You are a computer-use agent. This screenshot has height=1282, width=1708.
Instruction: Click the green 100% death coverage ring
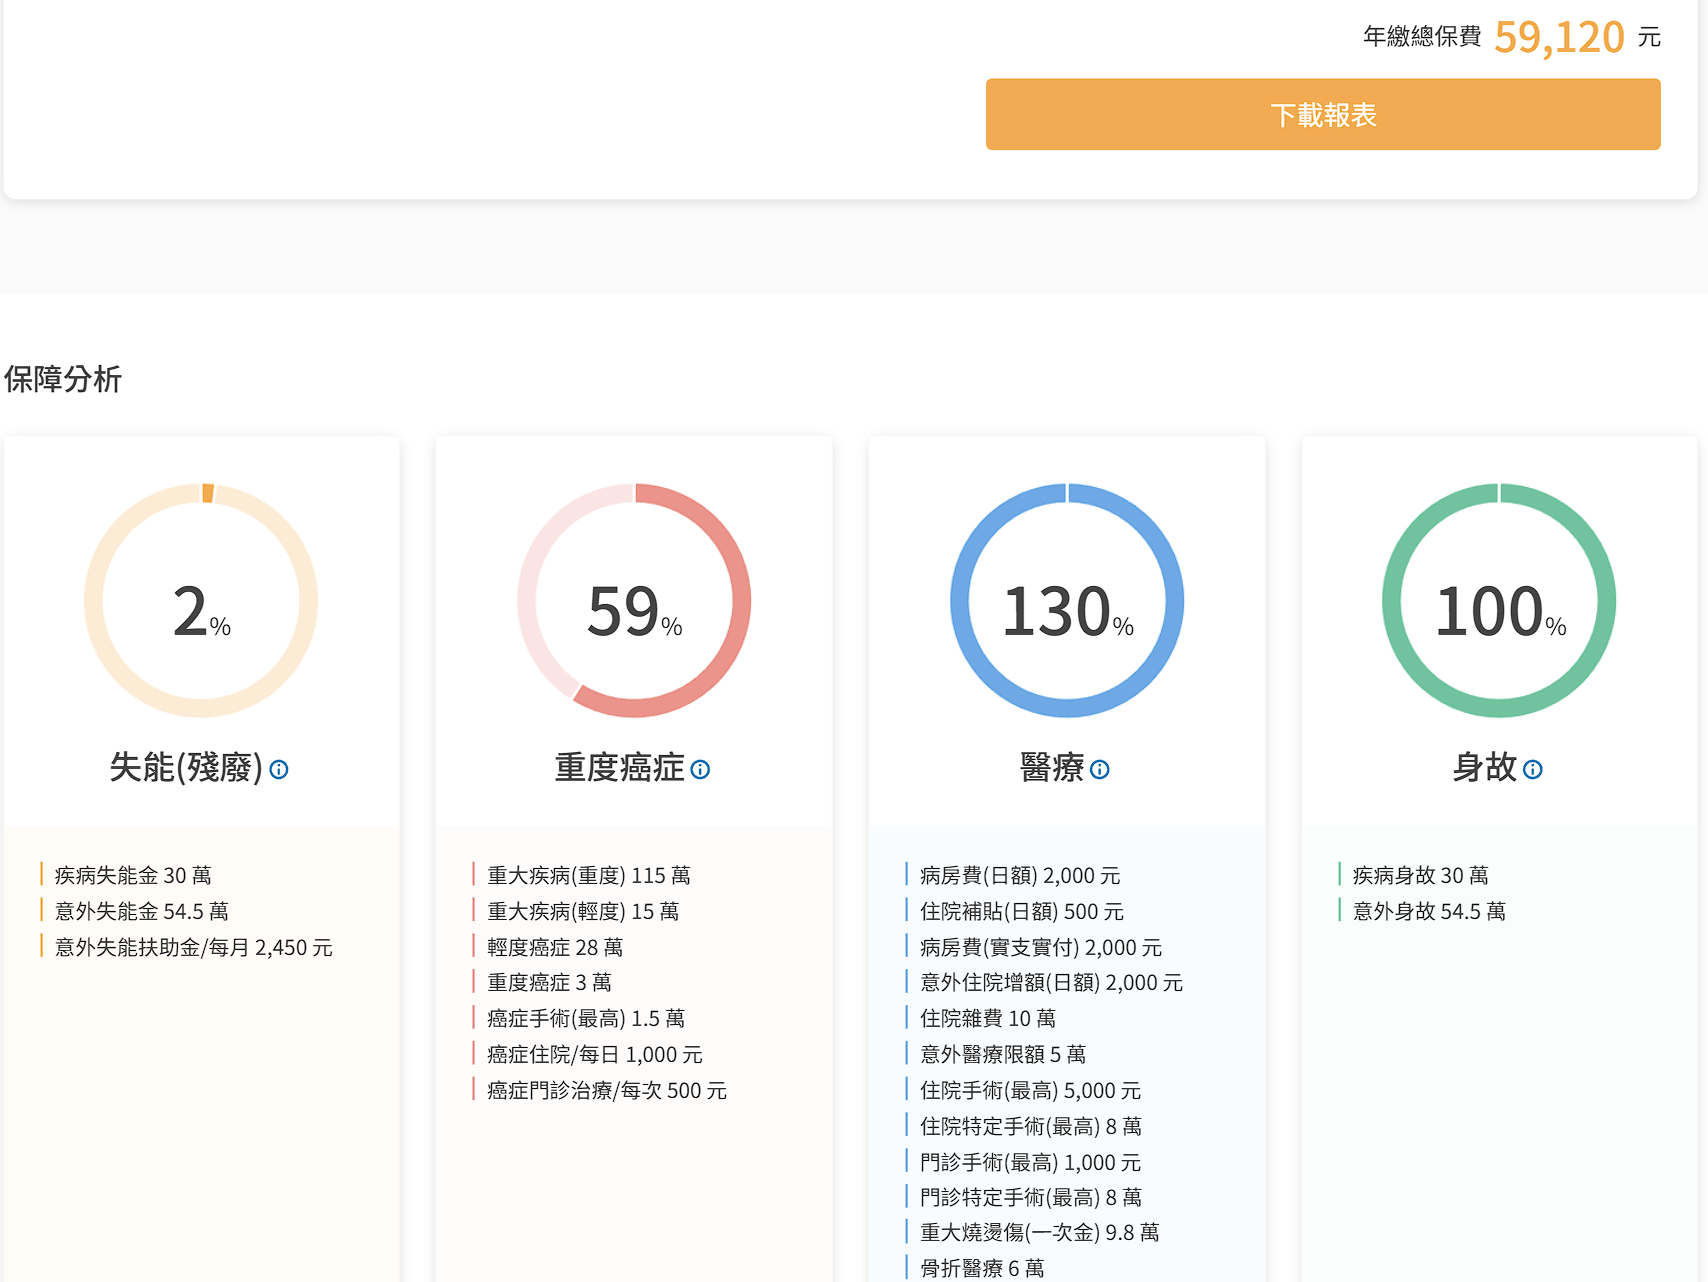click(1499, 601)
